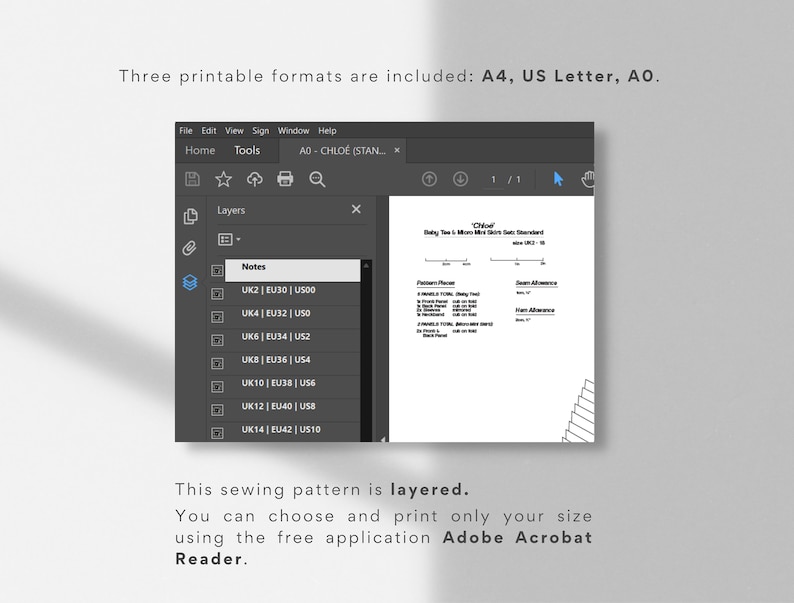Go to next page arrow
This screenshot has width=794, height=603.
click(x=460, y=179)
